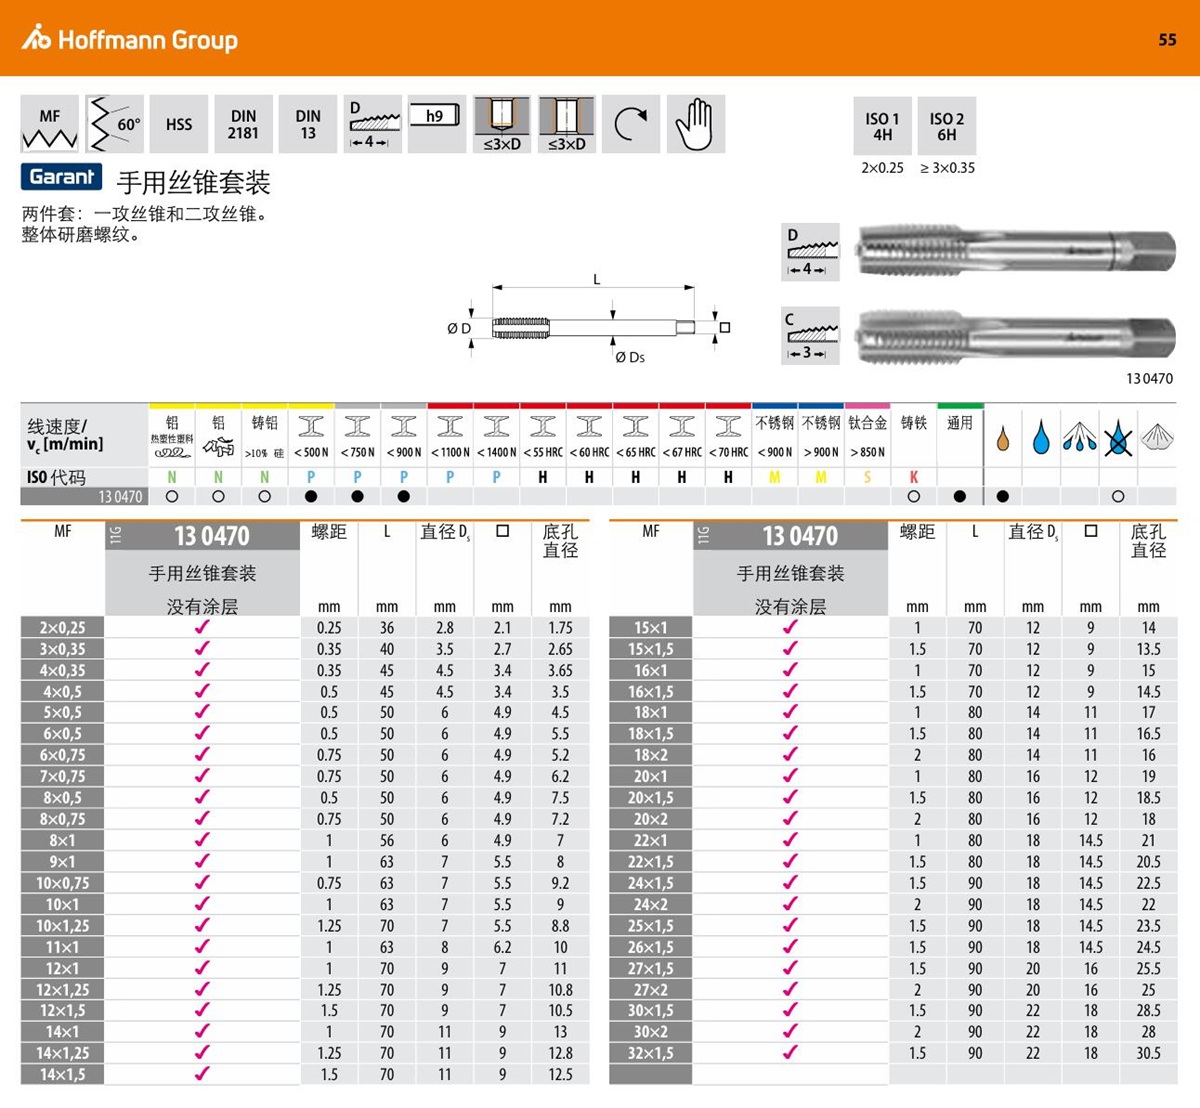Click the 3×0,35 size cell
The image size is (1200, 1108).
point(63,649)
